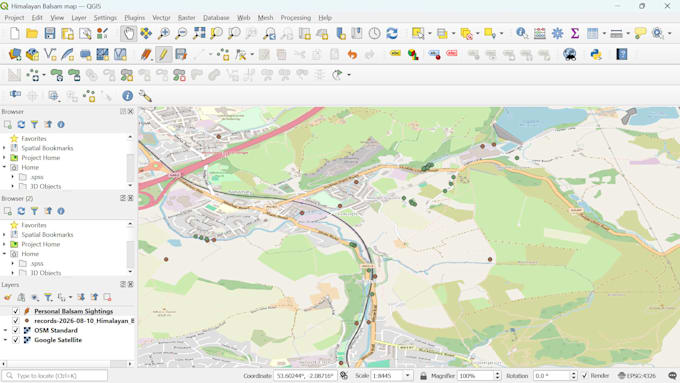Open the MetaSearch globe icon
The image size is (680, 383).
tap(569, 55)
